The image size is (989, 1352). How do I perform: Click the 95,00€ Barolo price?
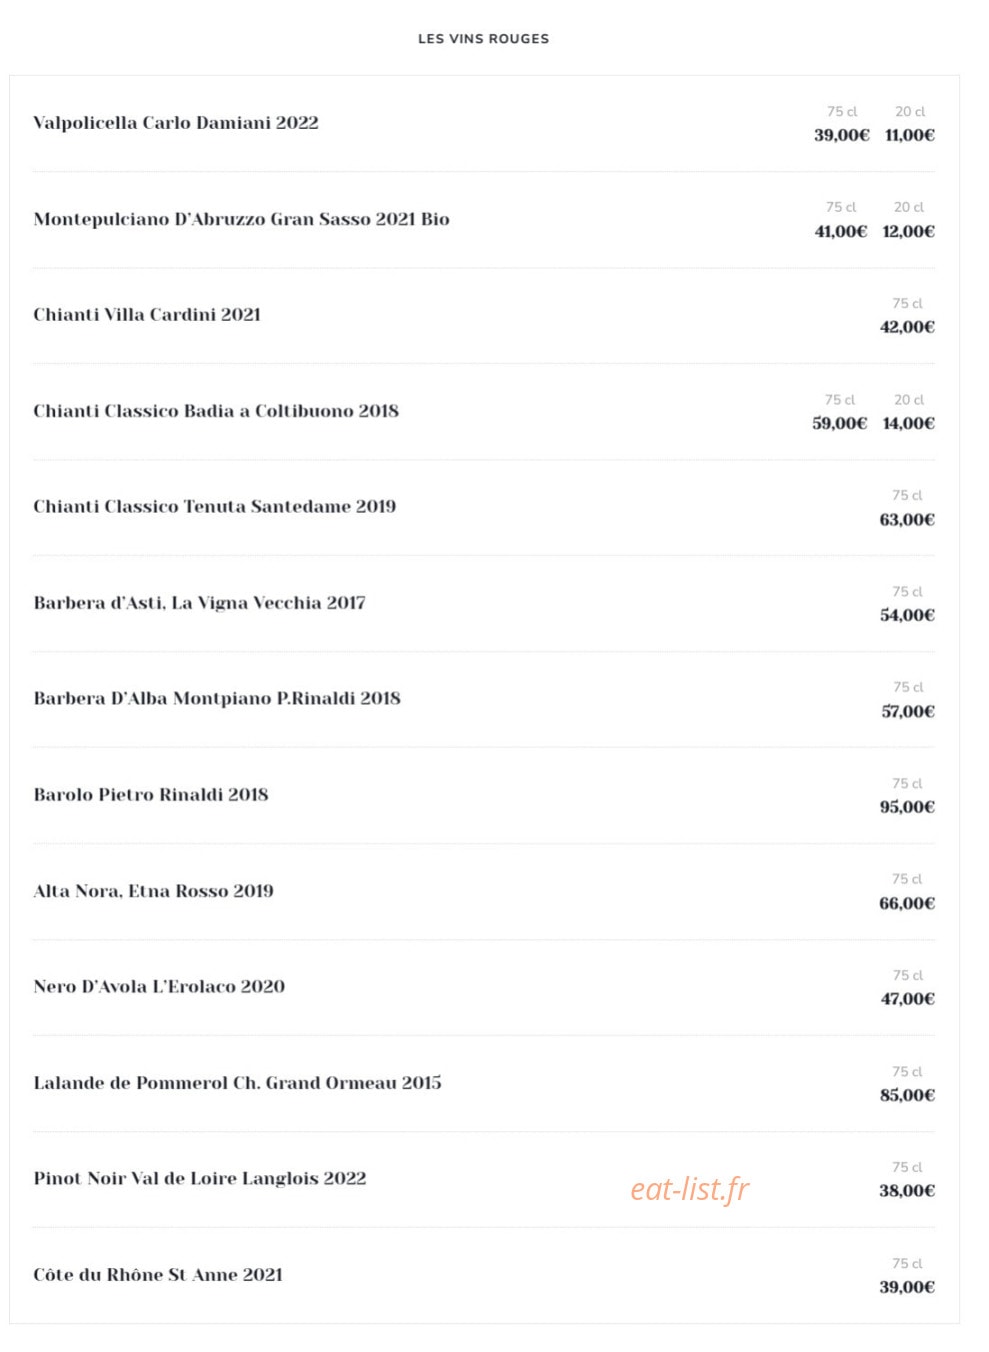click(x=907, y=807)
